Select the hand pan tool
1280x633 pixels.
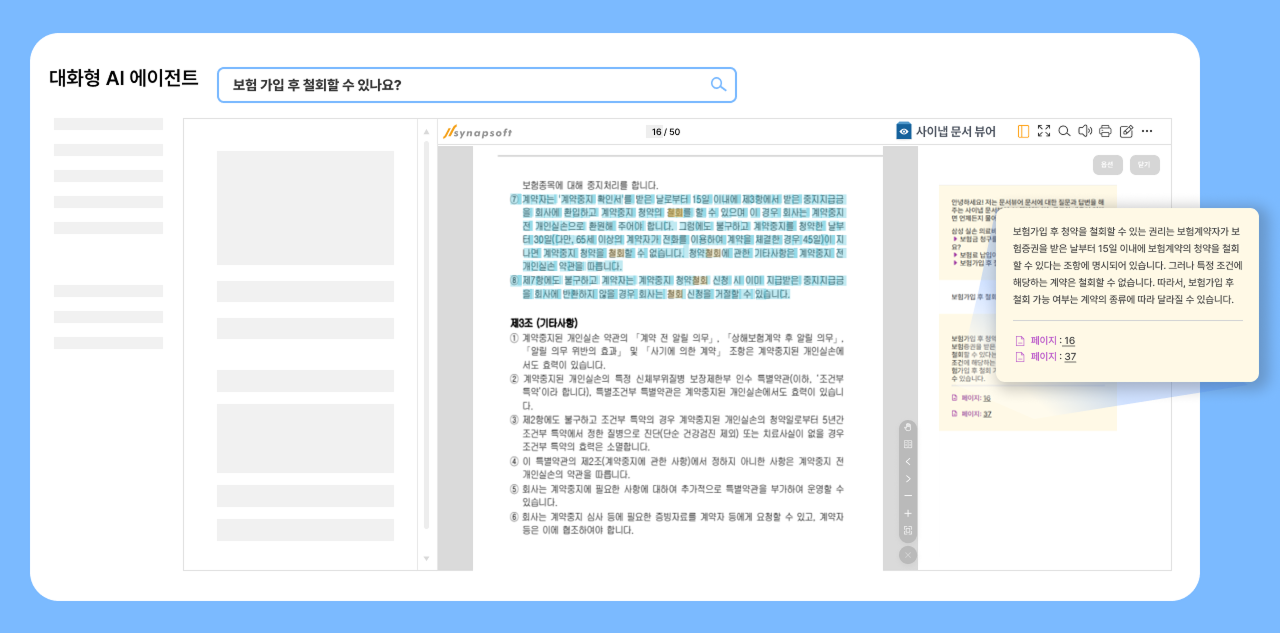(x=908, y=428)
